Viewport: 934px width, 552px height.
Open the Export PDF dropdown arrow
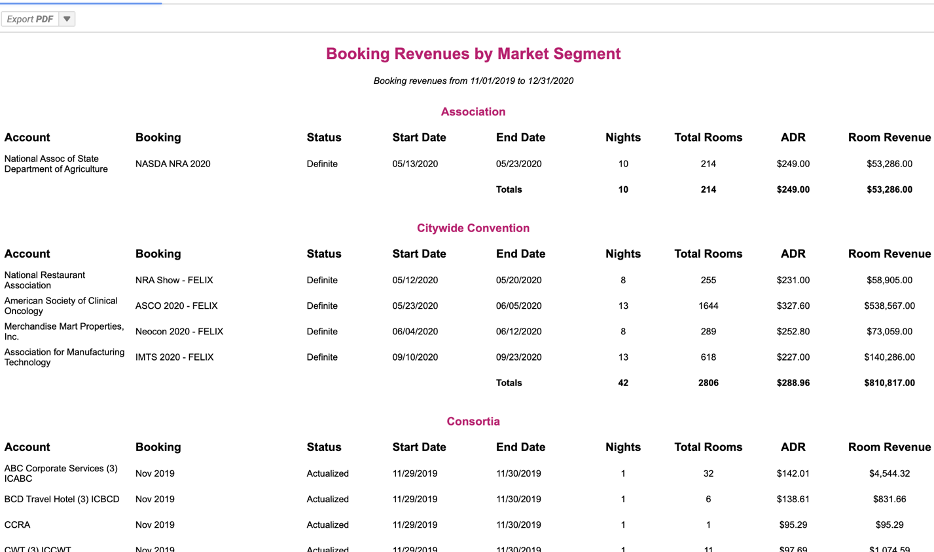(67, 19)
